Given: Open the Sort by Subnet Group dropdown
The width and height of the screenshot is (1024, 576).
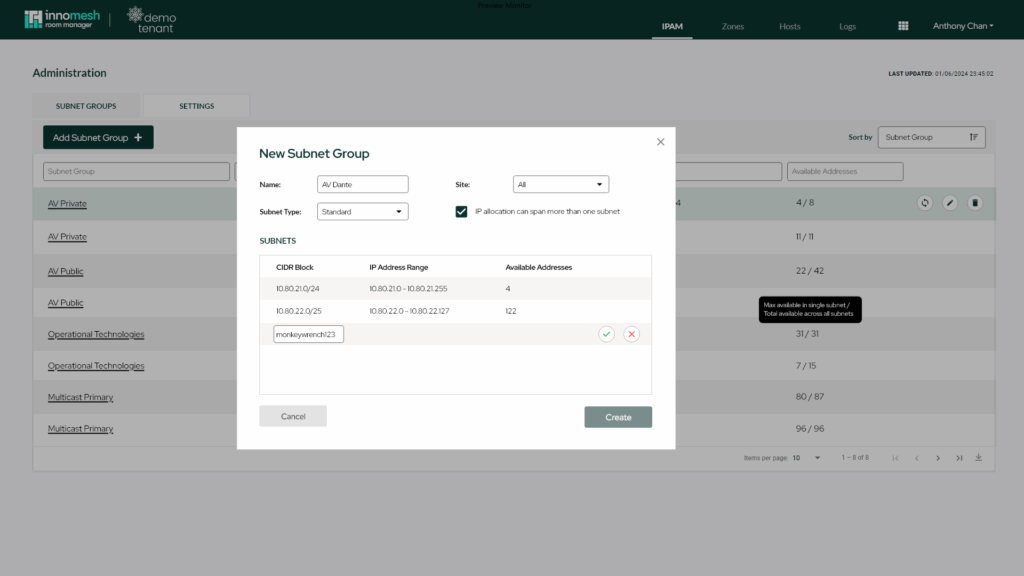Looking at the screenshot, I should [x=931, y=137].
